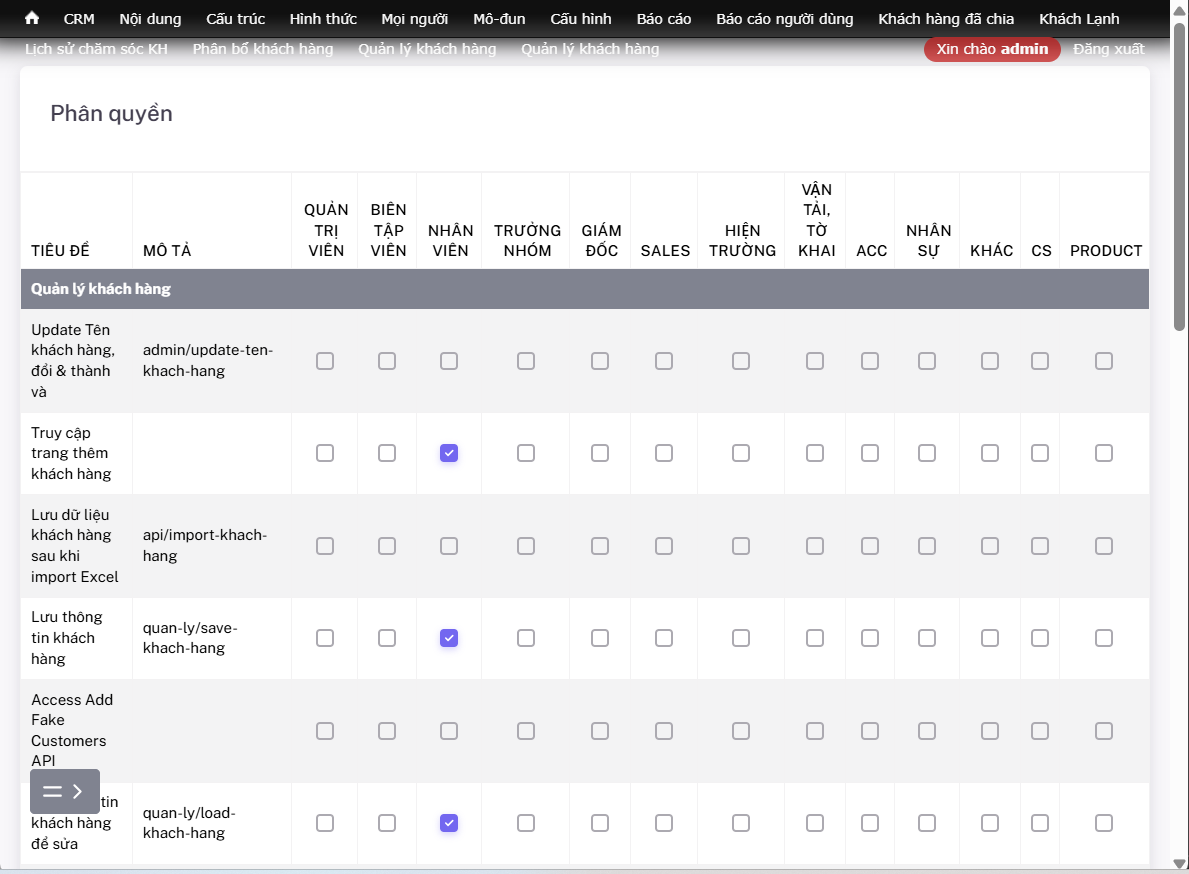Open Phân bổ khách hàng link

[x=263, y=49]
